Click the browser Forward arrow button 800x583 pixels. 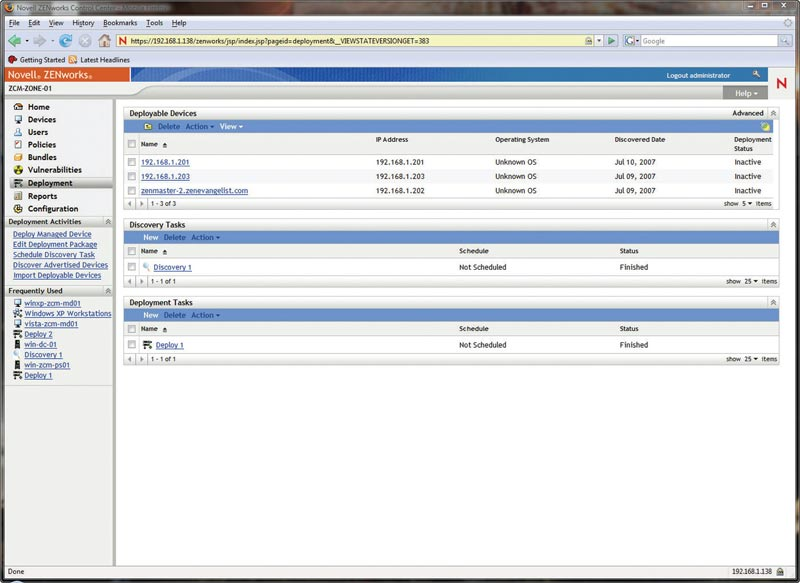(39, 41)
